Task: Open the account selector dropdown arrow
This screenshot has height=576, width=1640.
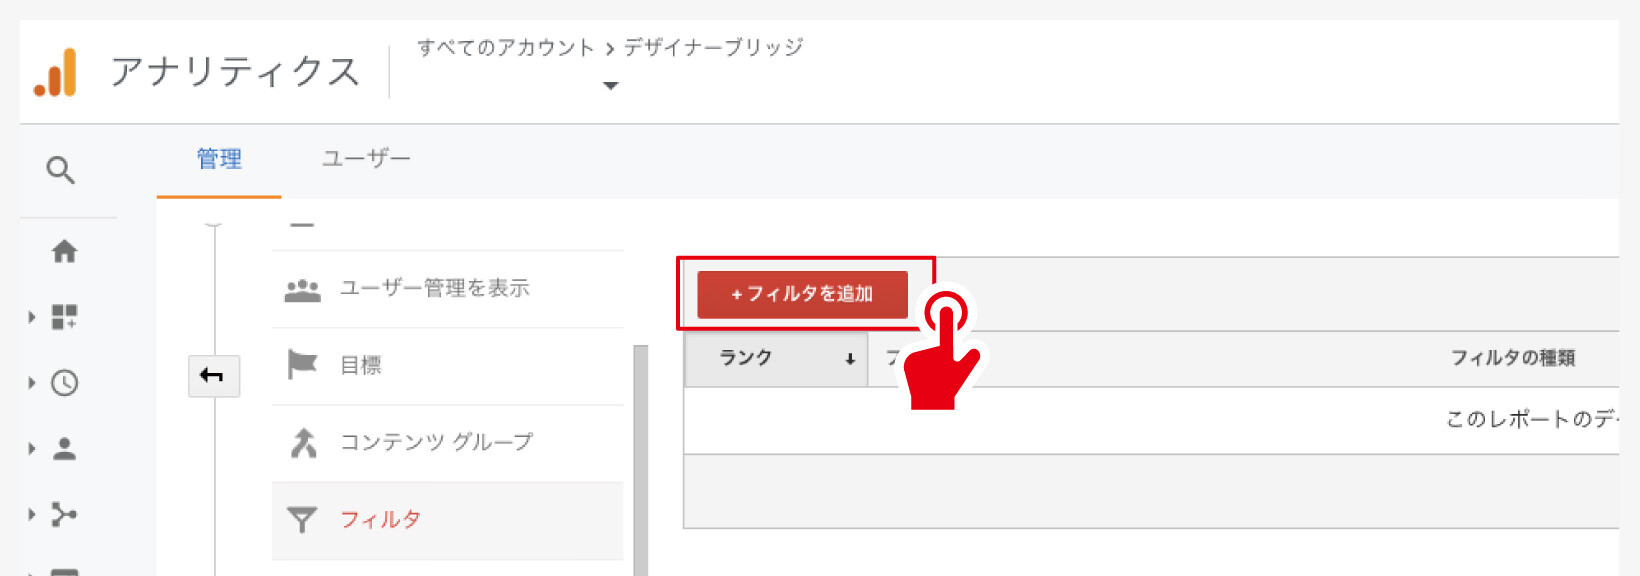Action: [610, 86]
